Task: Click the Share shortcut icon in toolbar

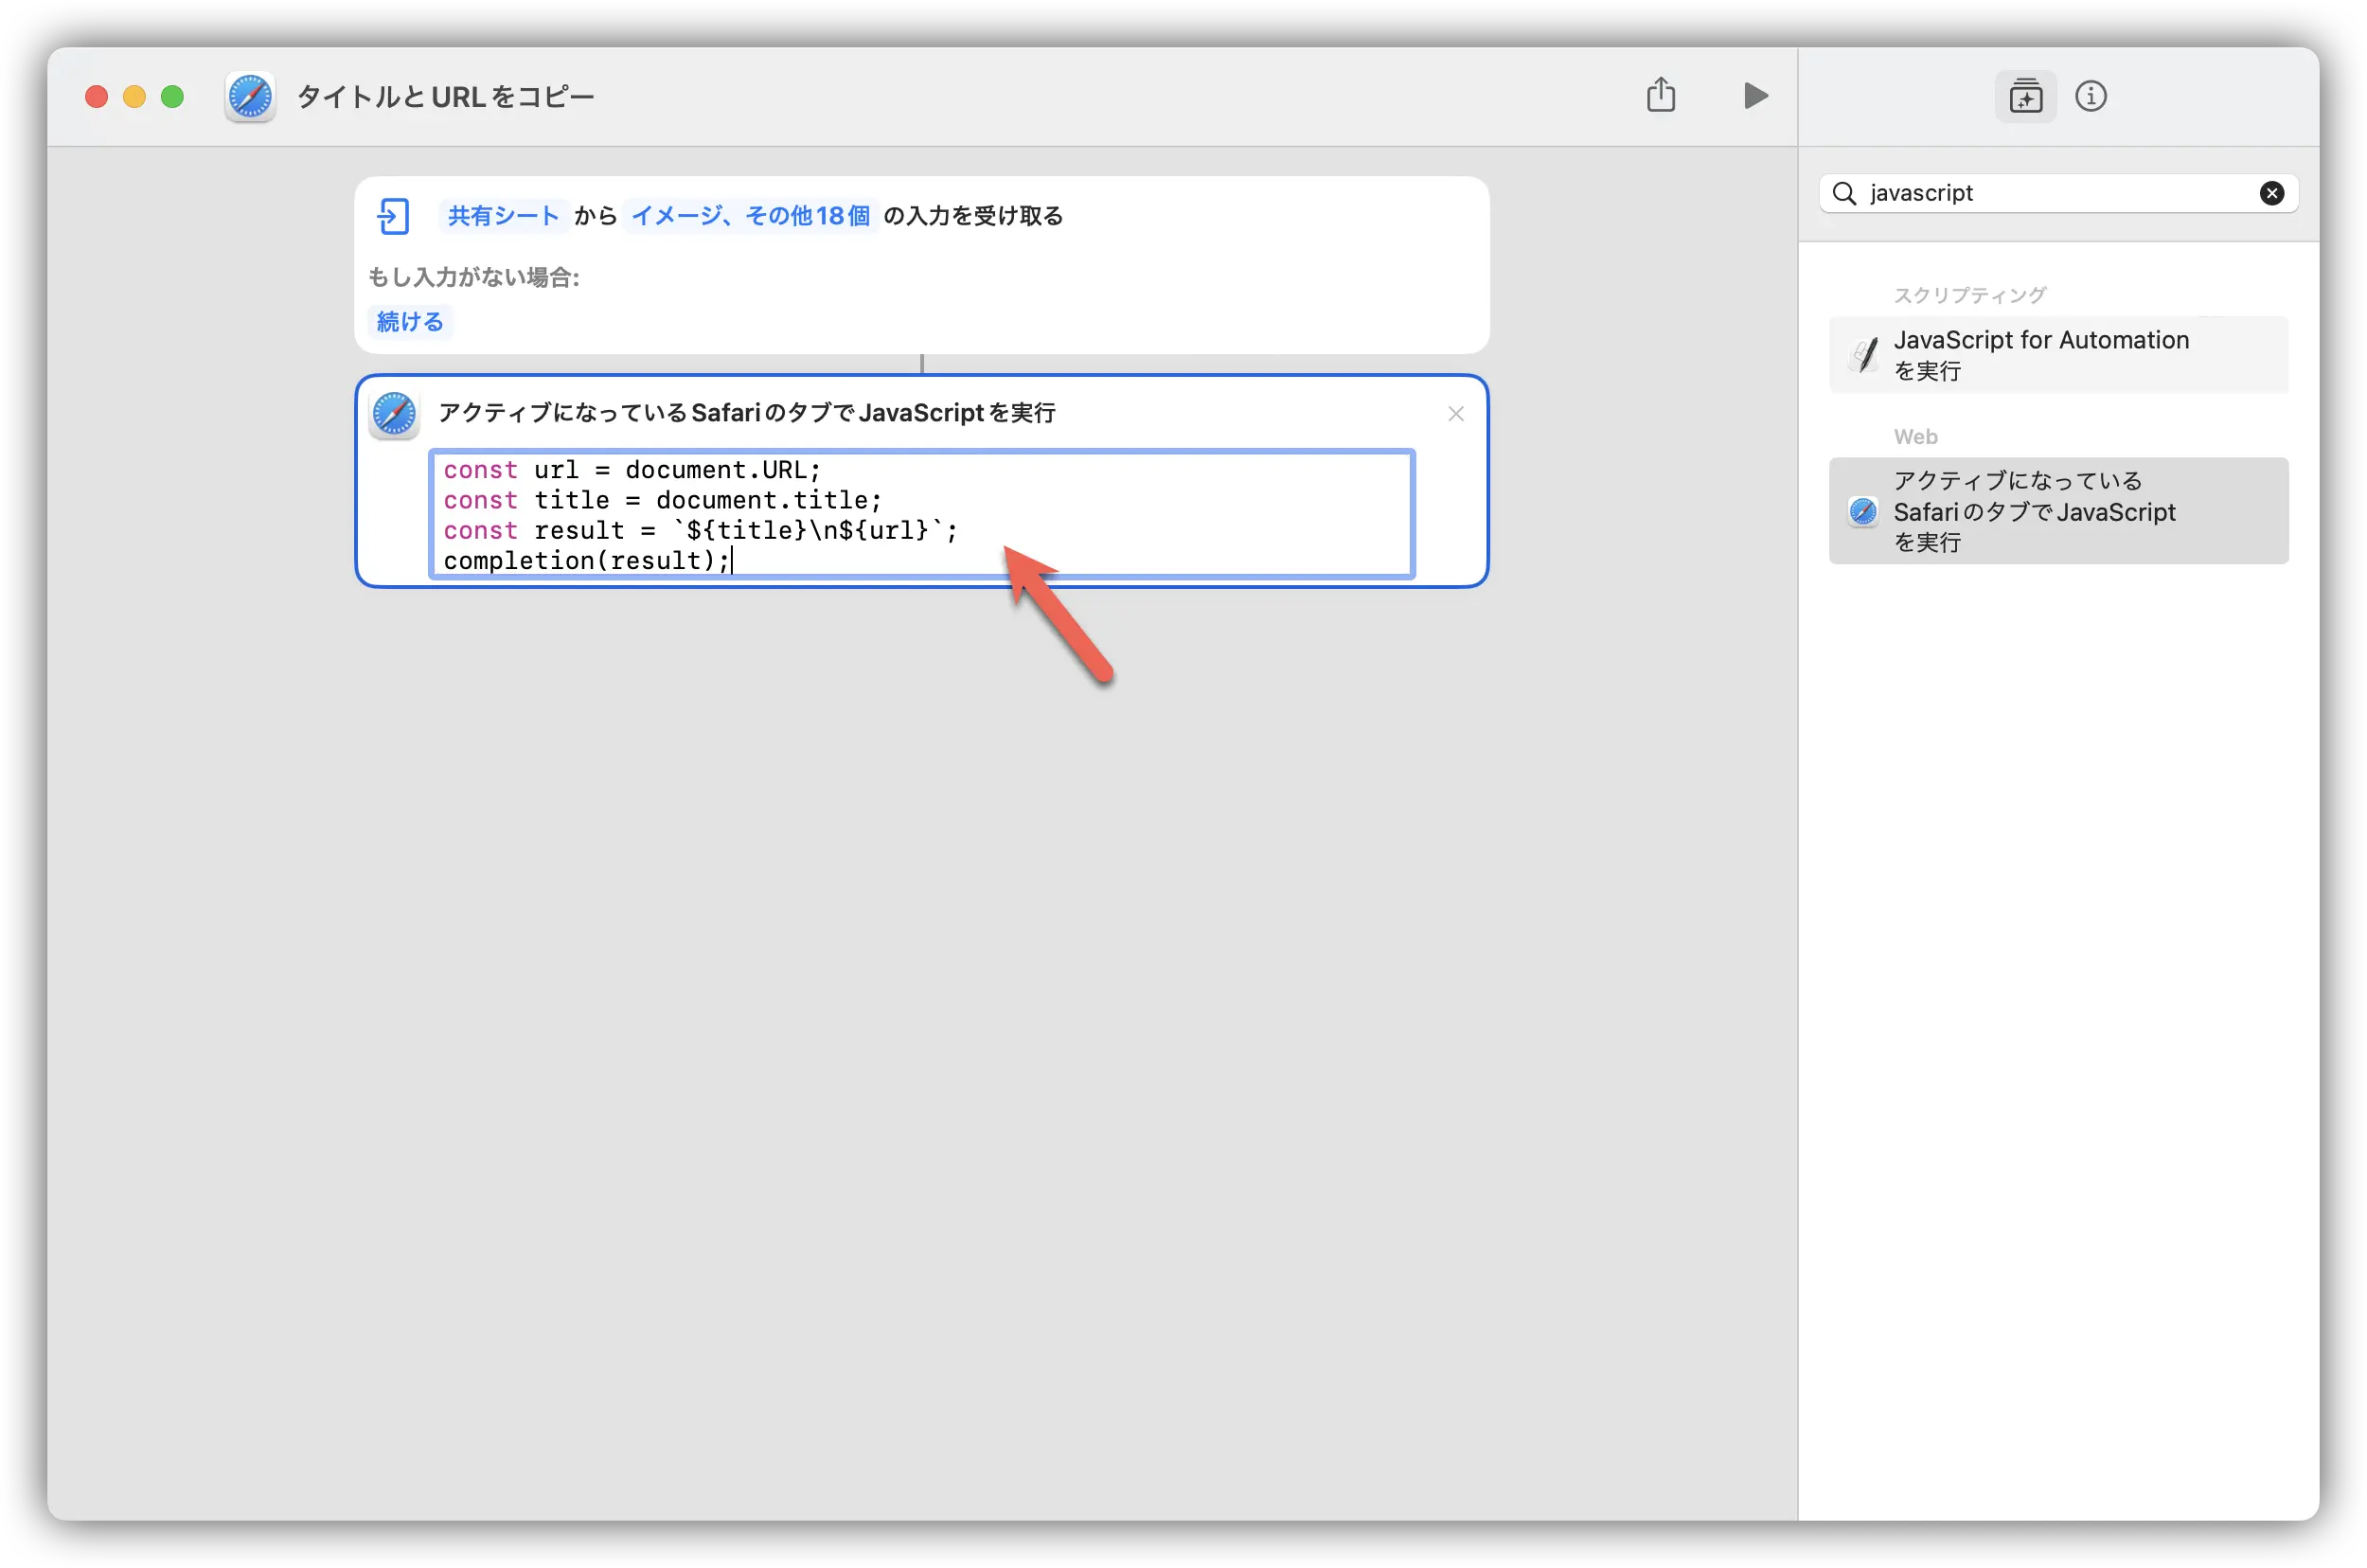Action: [1660, 96]
